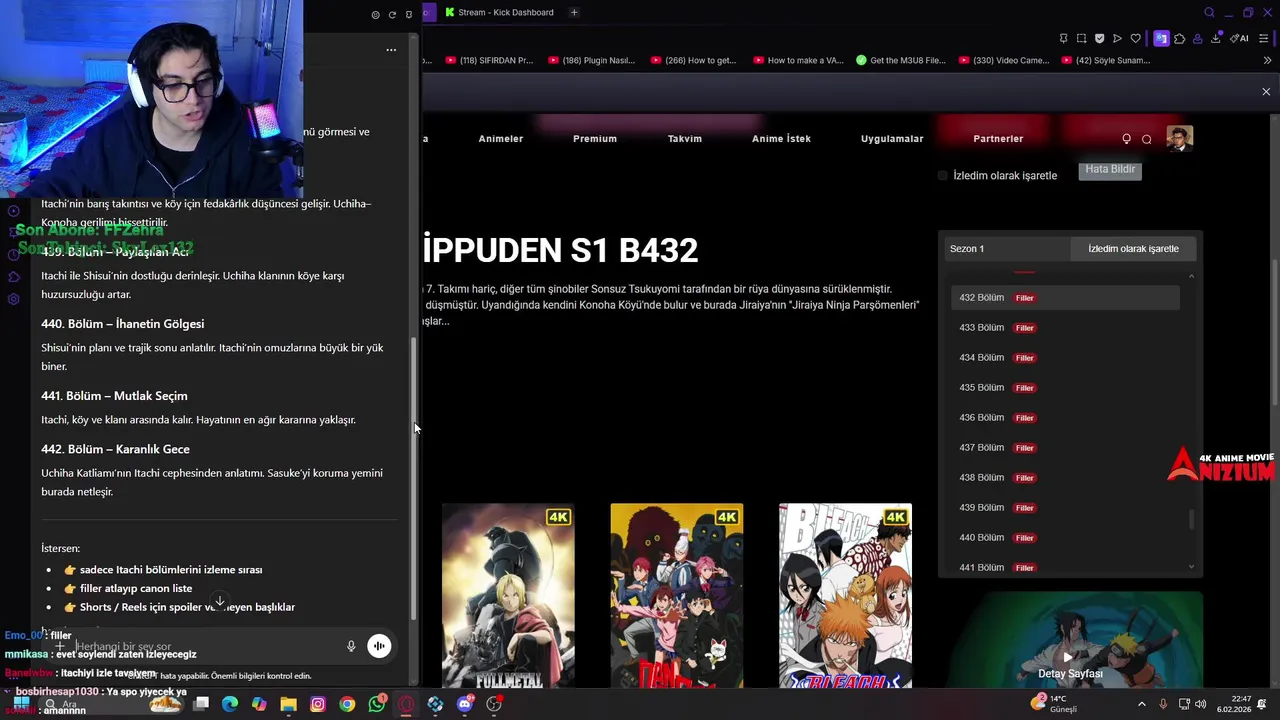
Task: Open the Animeler menu
Action: click(500, 139)
